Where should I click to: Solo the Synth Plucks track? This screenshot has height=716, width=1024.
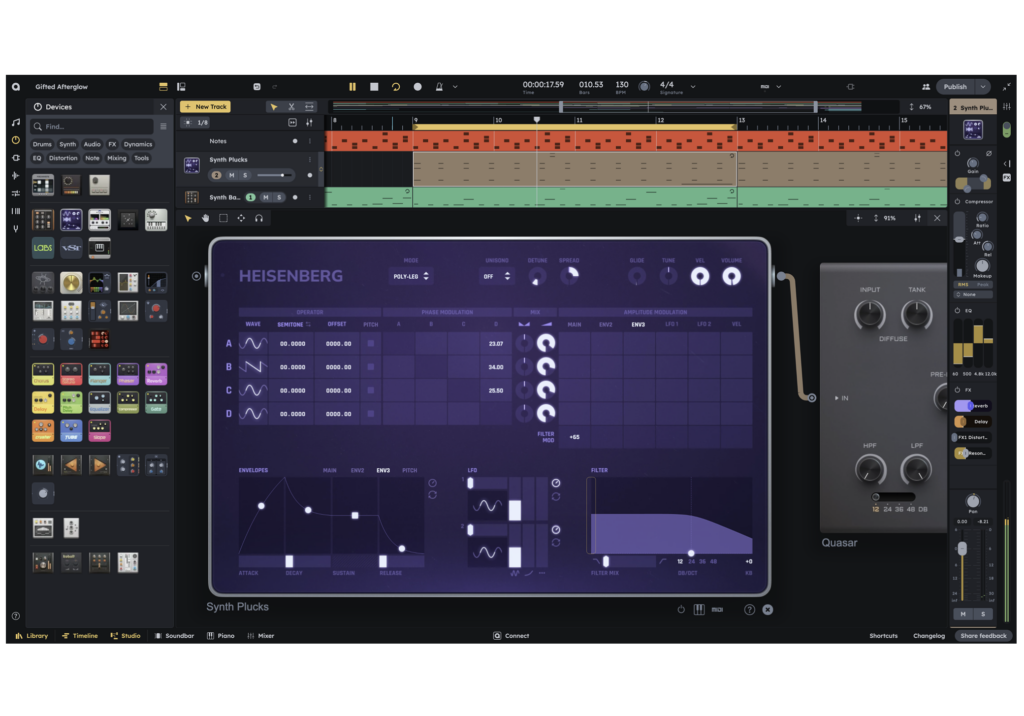245,175
